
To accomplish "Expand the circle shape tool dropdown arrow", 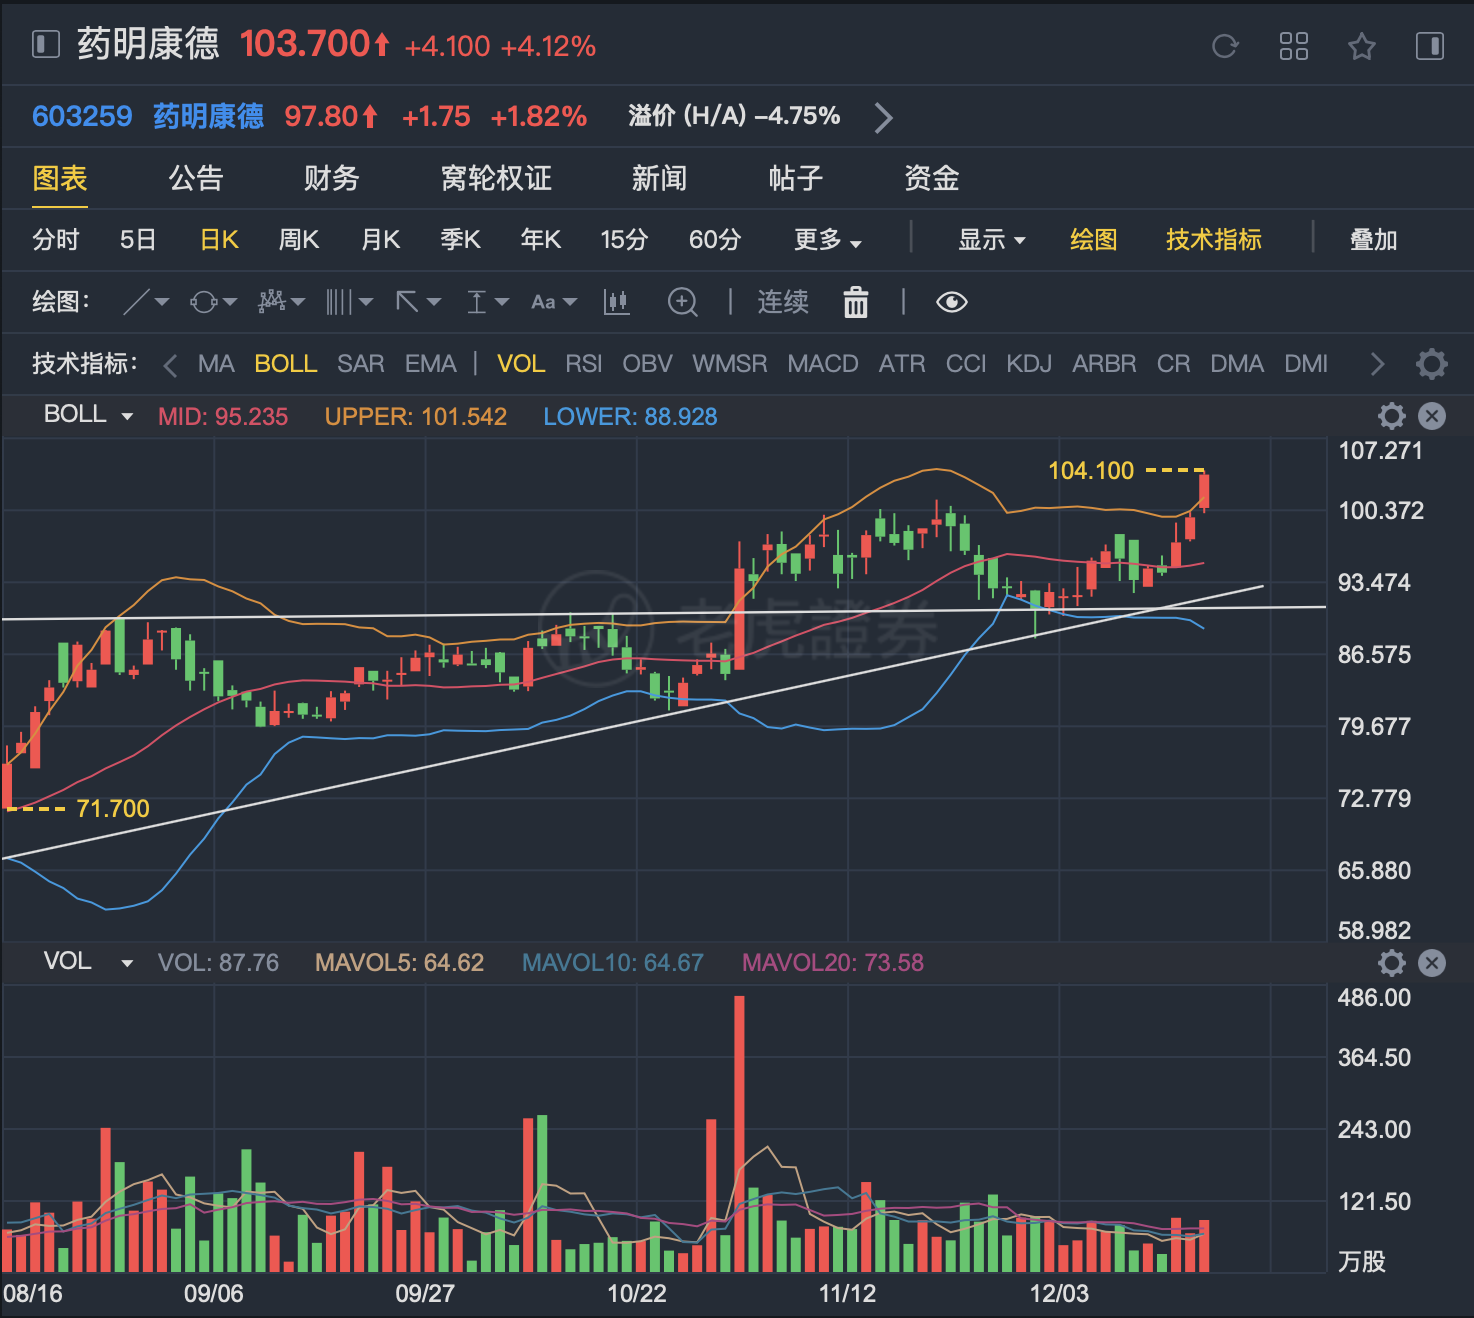I will tap(230, 302).
